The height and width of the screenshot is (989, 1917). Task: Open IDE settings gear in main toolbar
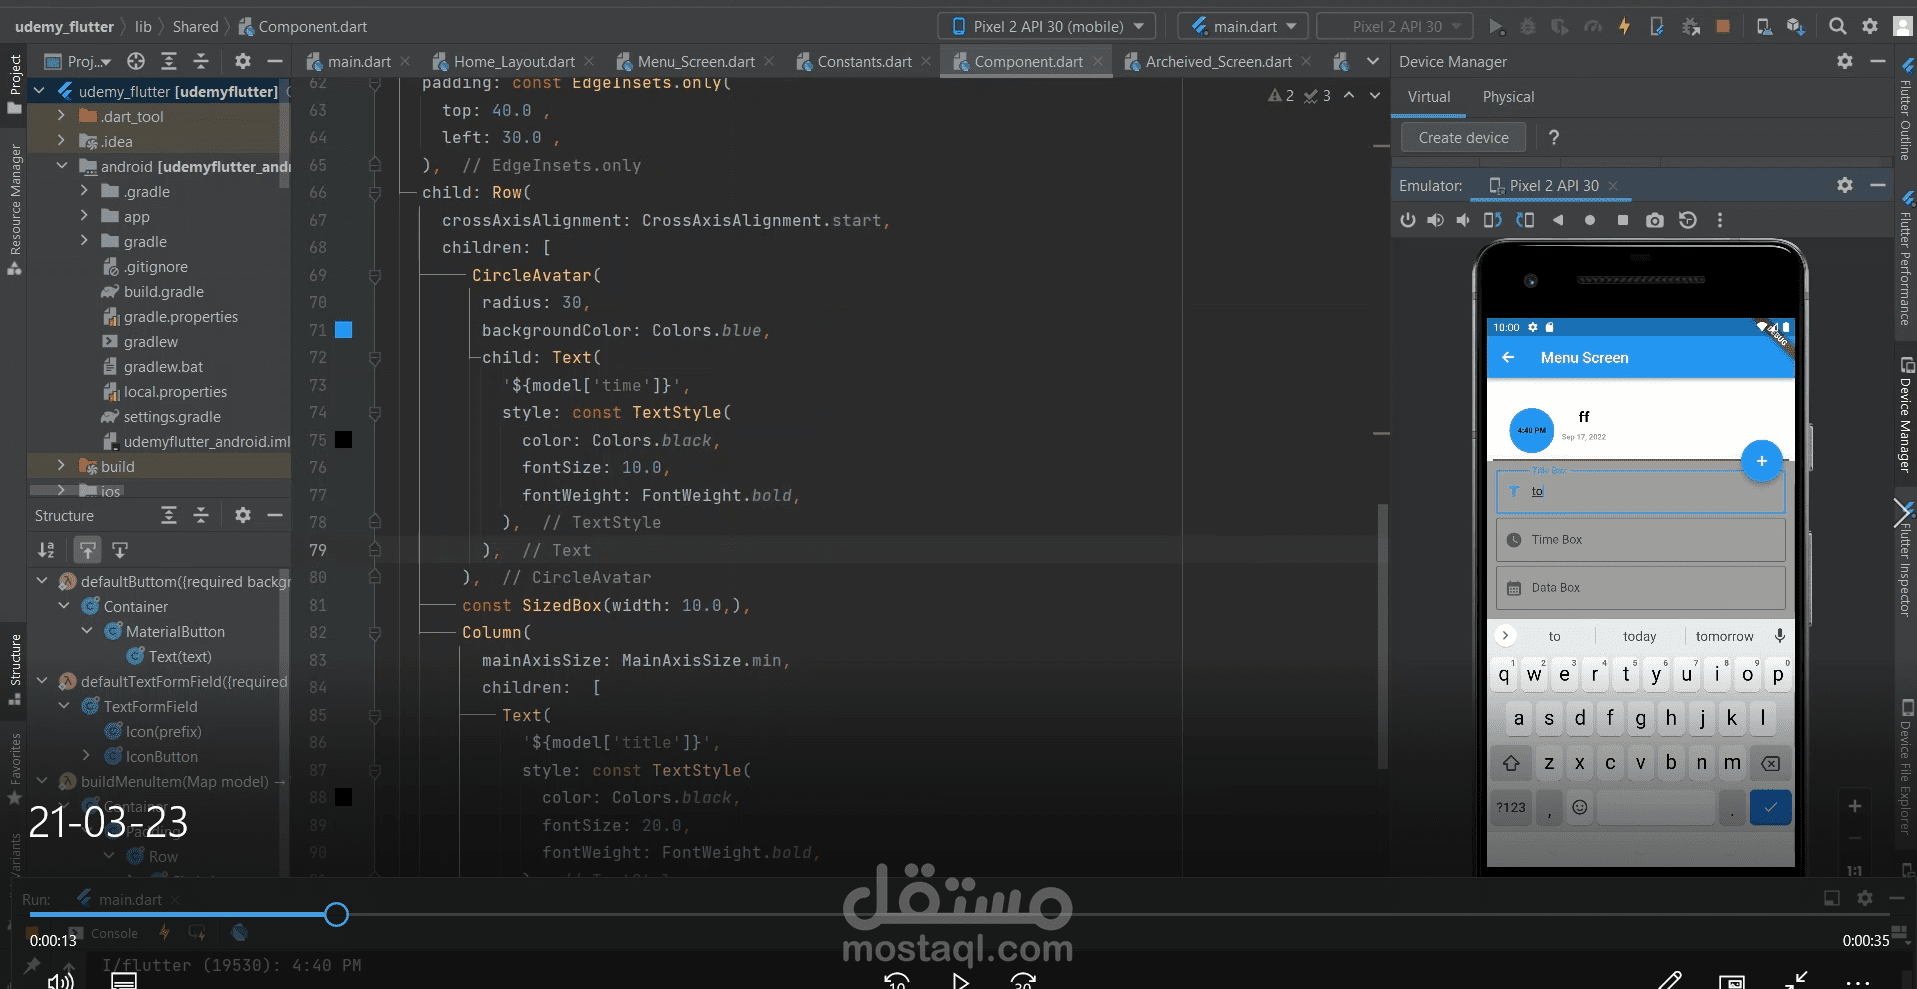[x=1870, y=27]
